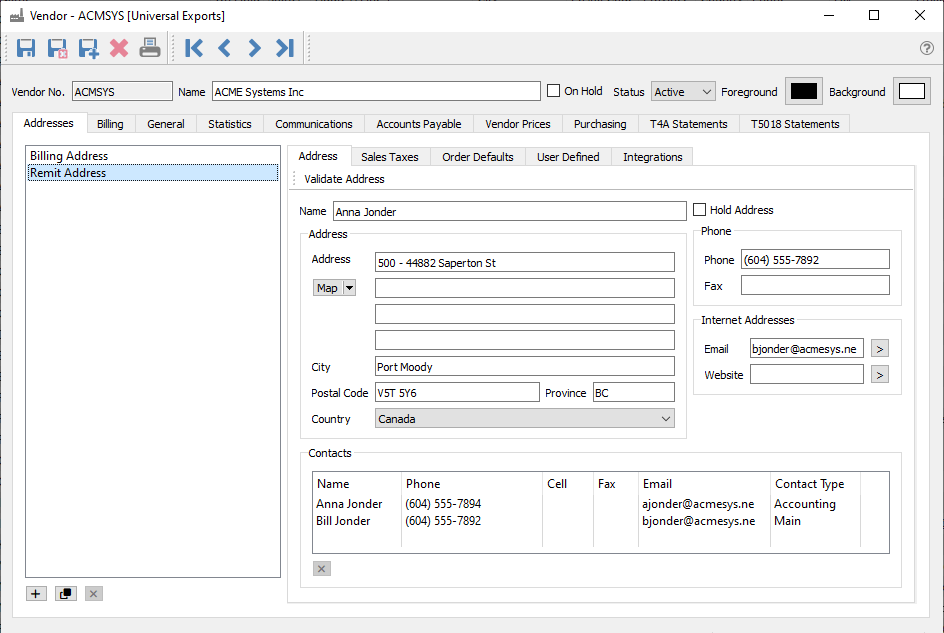Go to the first vendor record
Viewport: 944px width, 633px height.
pos(194,48)
